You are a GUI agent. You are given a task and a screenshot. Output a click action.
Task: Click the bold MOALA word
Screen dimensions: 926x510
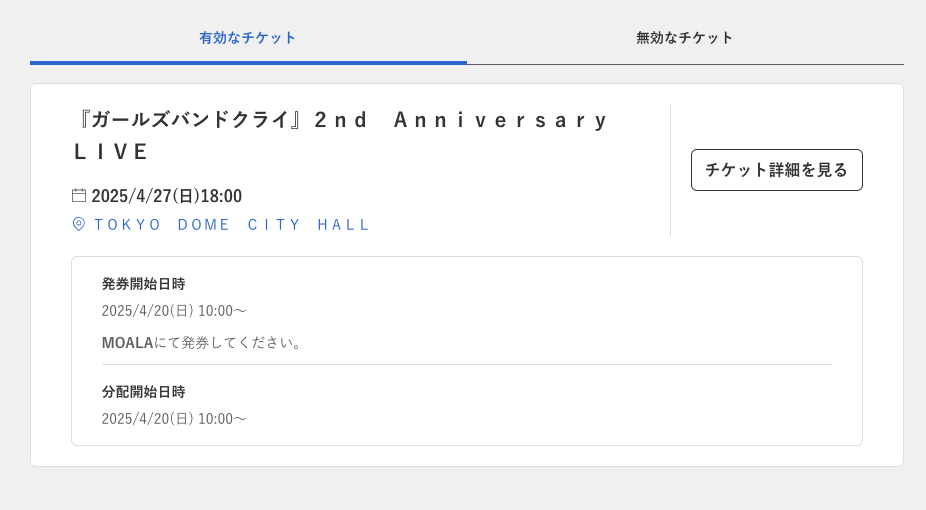tap(128, 343)
